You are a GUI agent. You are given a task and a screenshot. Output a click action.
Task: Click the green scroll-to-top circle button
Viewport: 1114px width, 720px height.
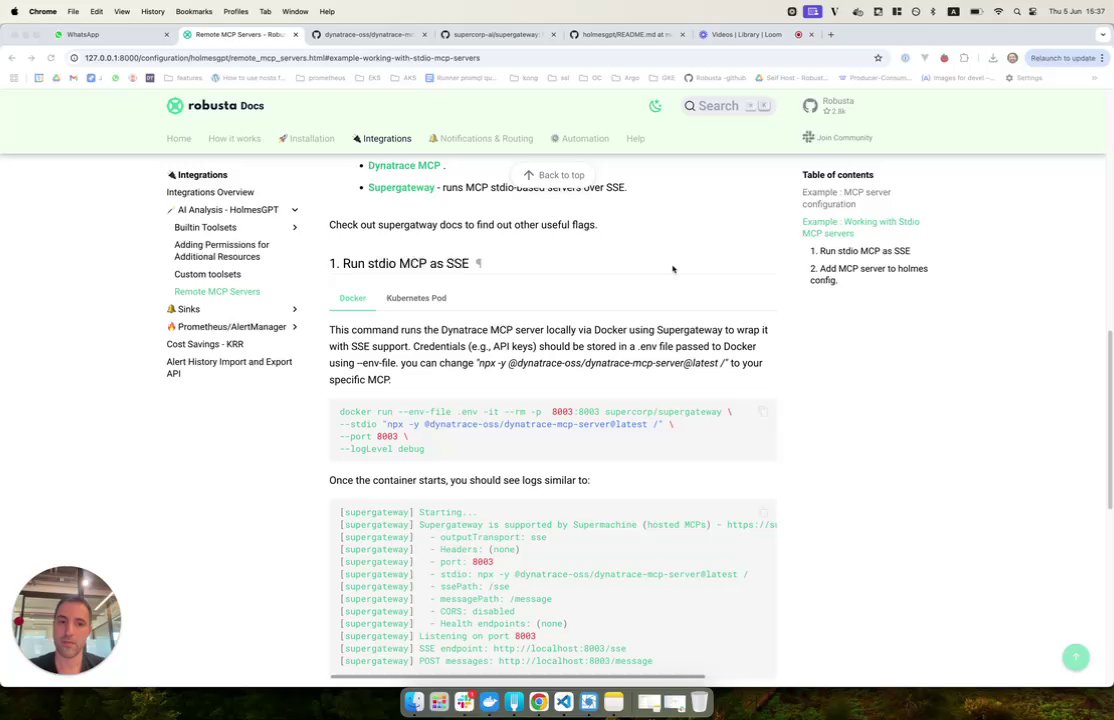tap(1076, 657)
